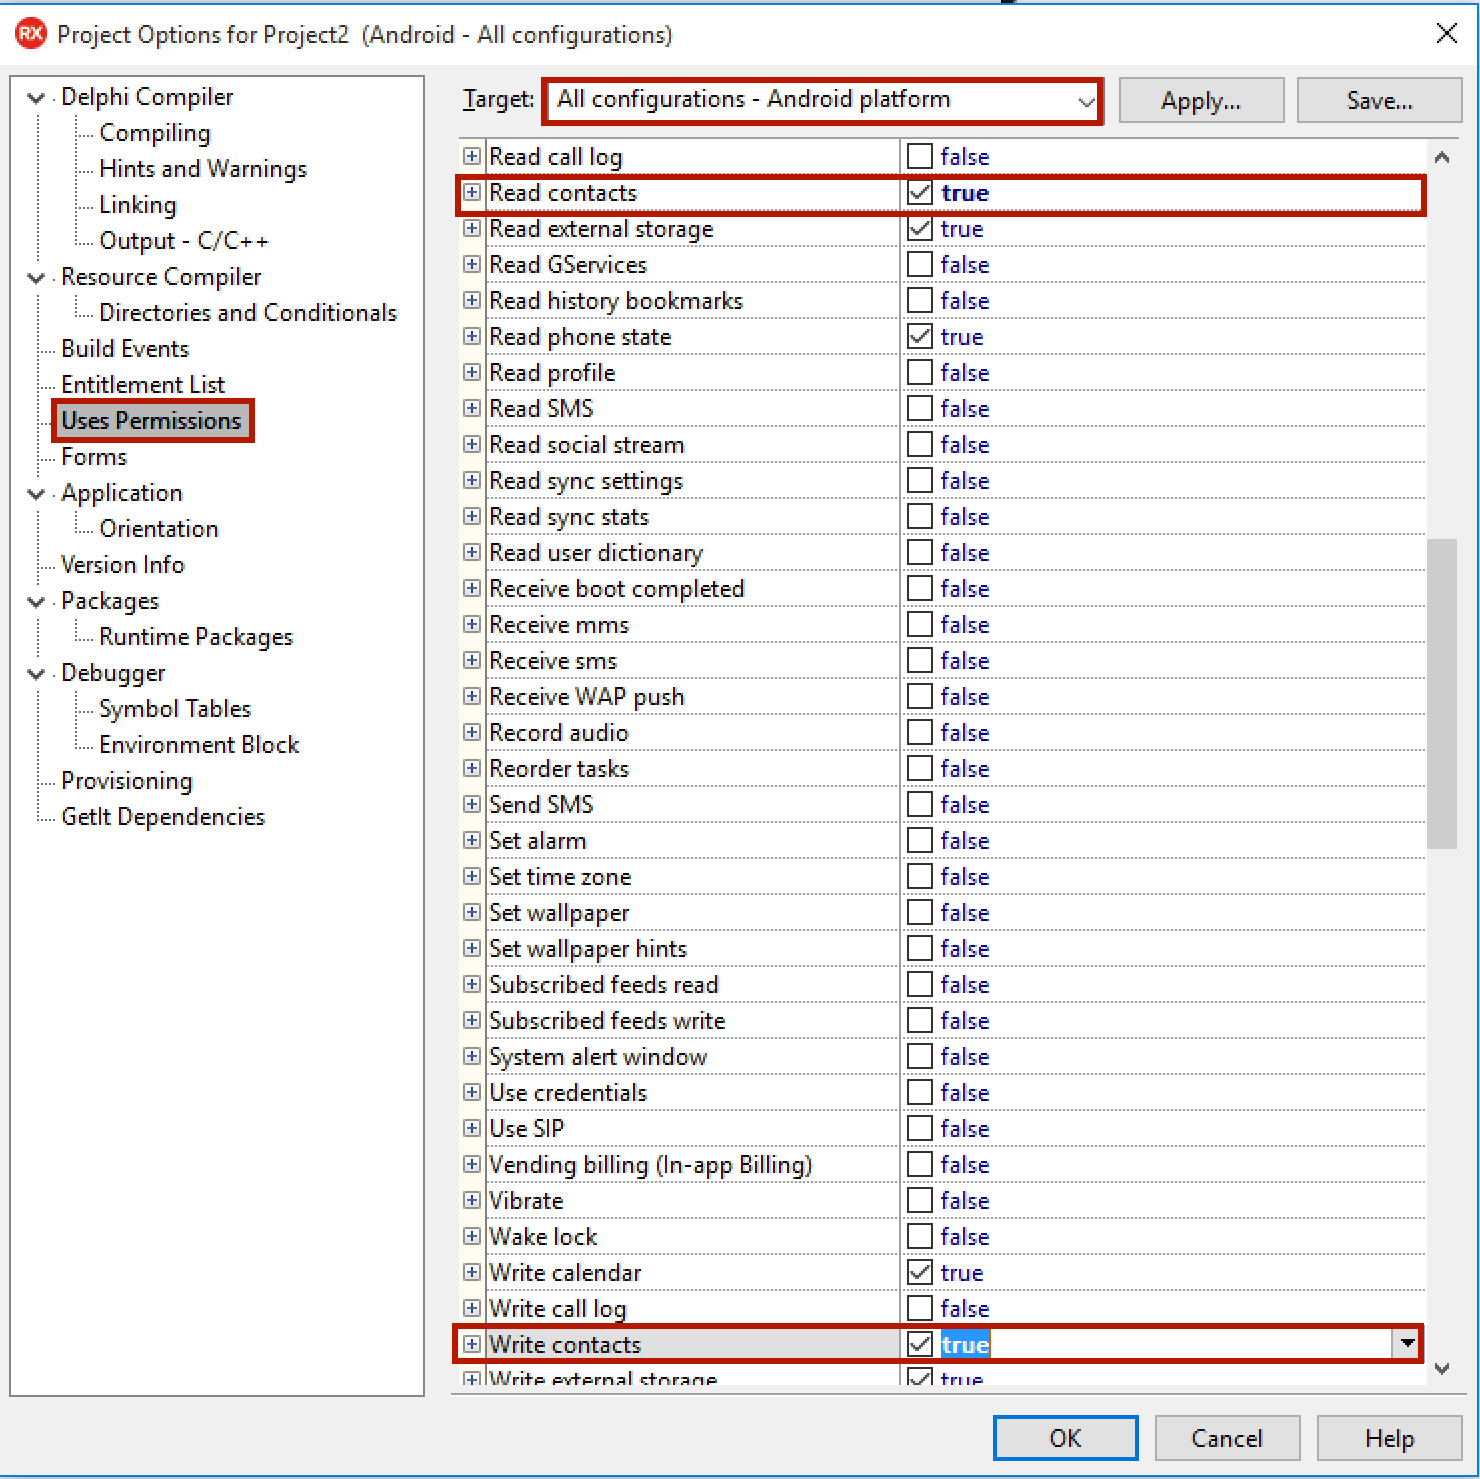Expand the Vibrate permission details

471,1200
